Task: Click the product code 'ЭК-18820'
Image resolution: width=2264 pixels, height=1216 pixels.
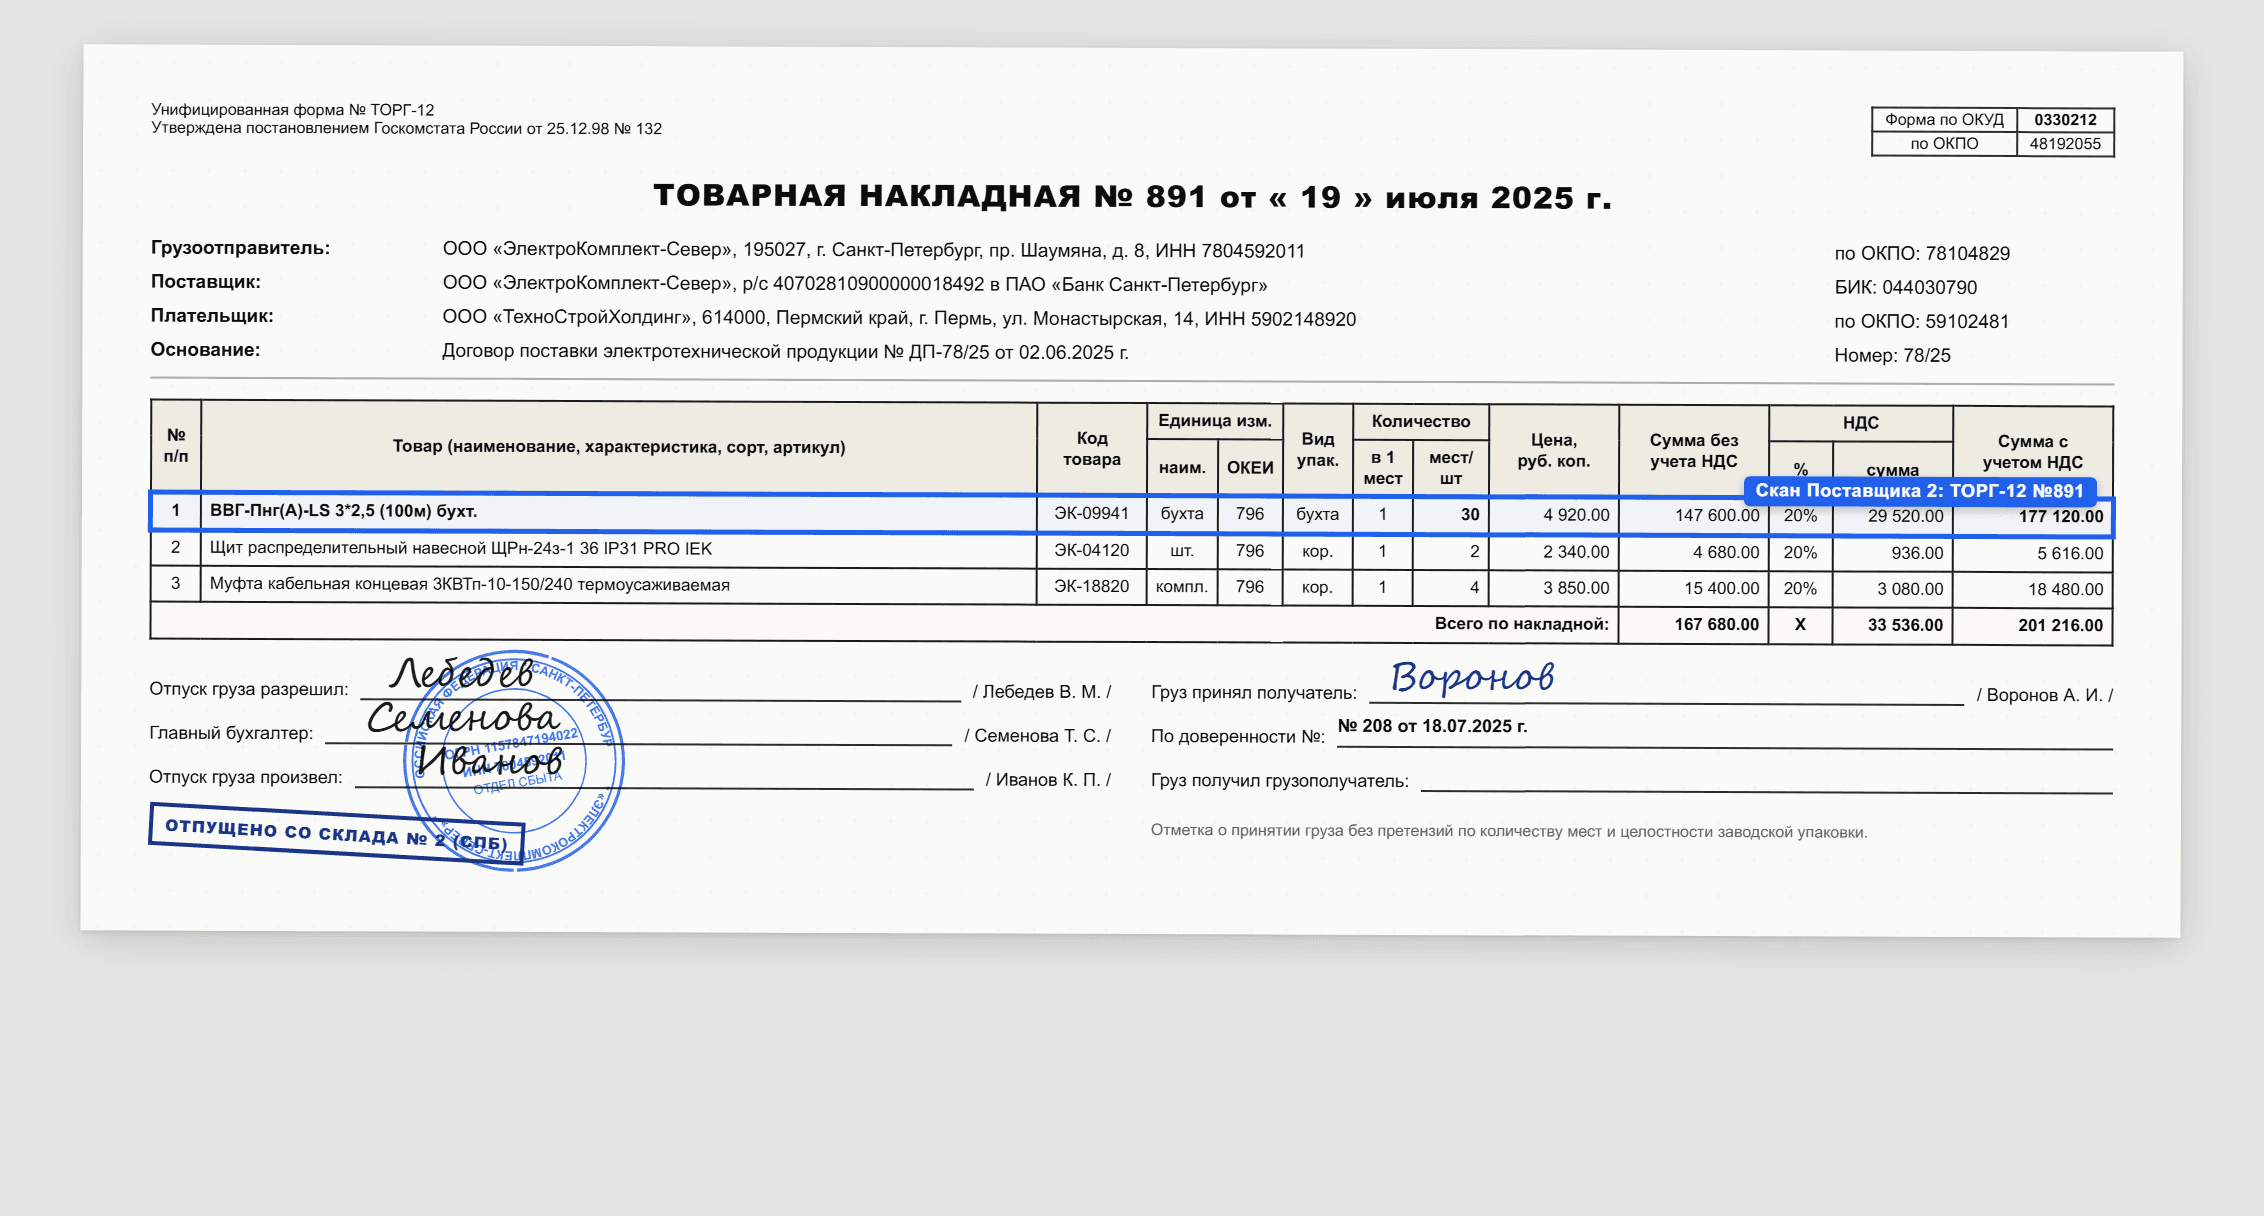Action: 1091,586
